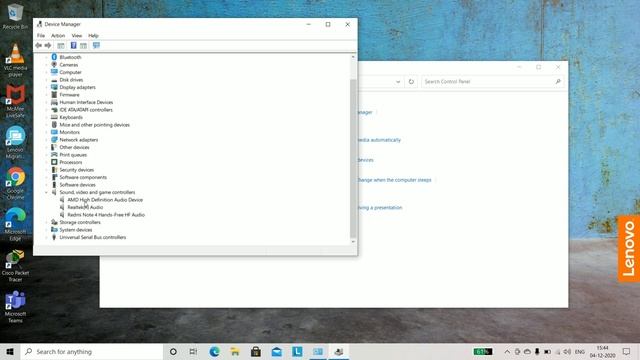Toggle the Show/Hide Action Pane toolbar icon

click(84, 45)
